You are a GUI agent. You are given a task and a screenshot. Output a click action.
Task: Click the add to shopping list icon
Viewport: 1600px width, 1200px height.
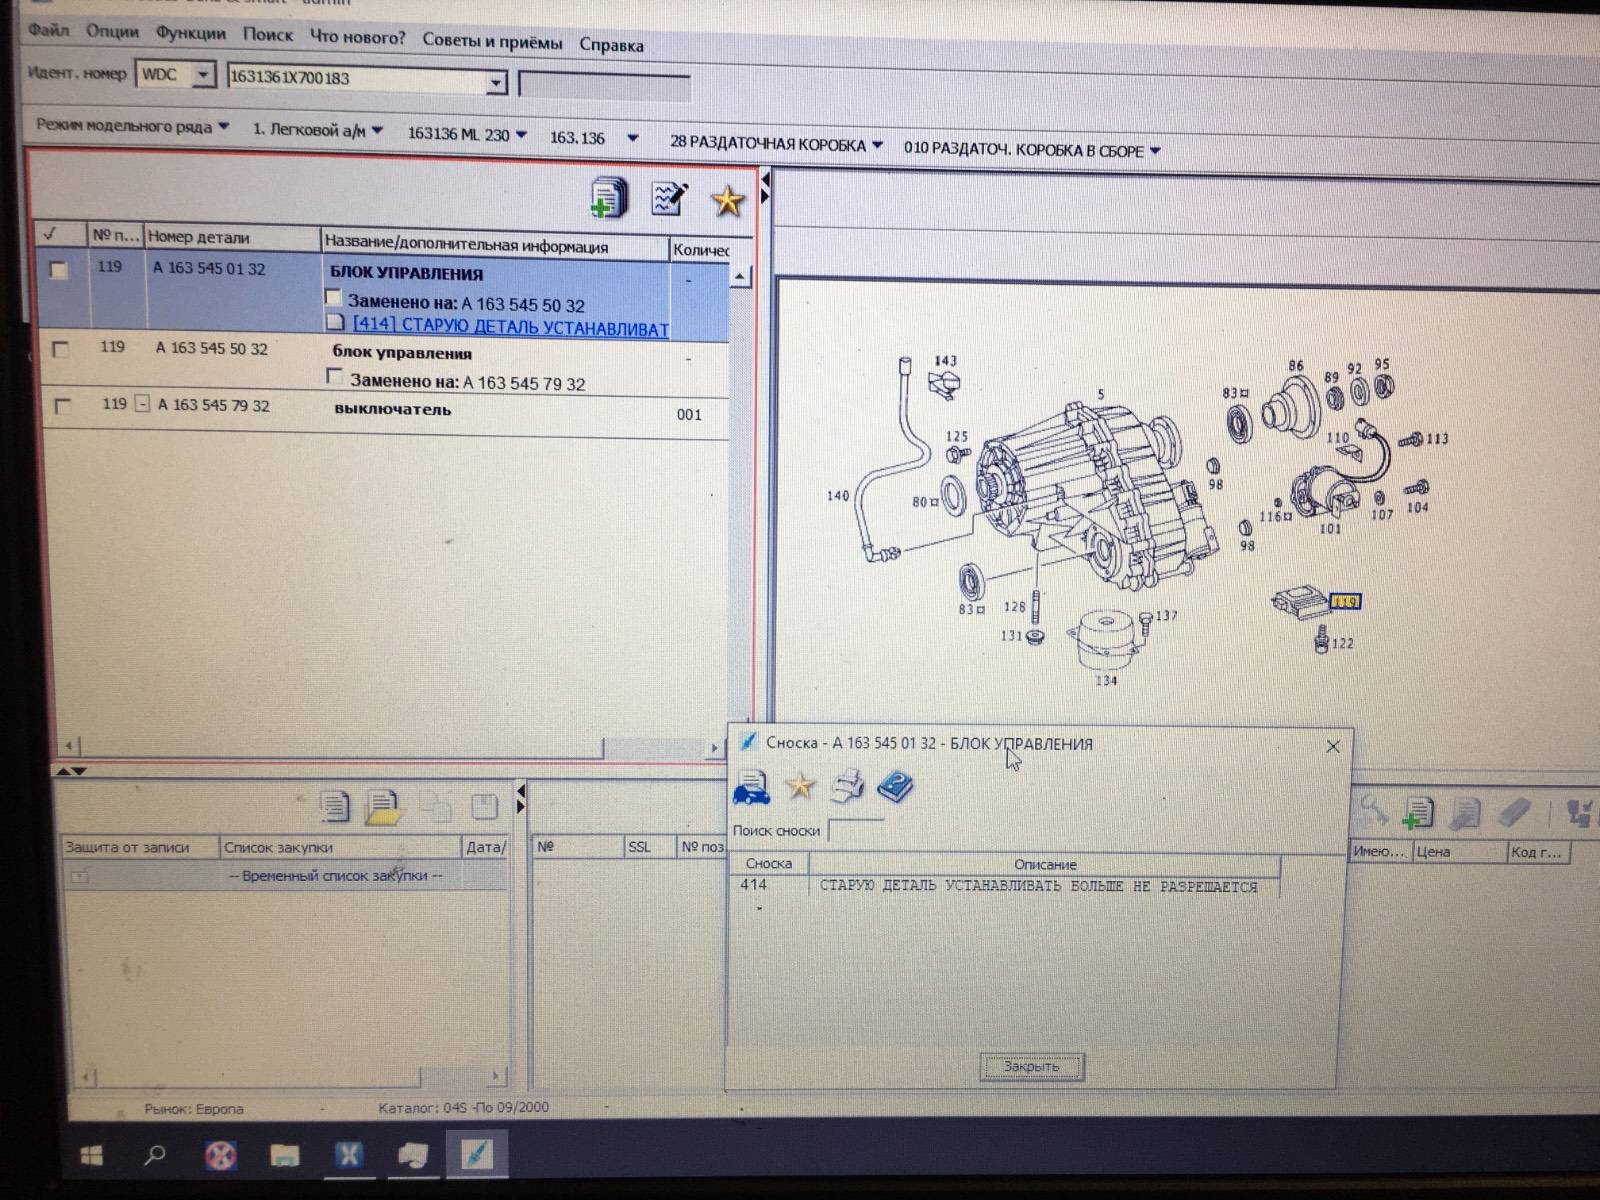click(607, 198)
